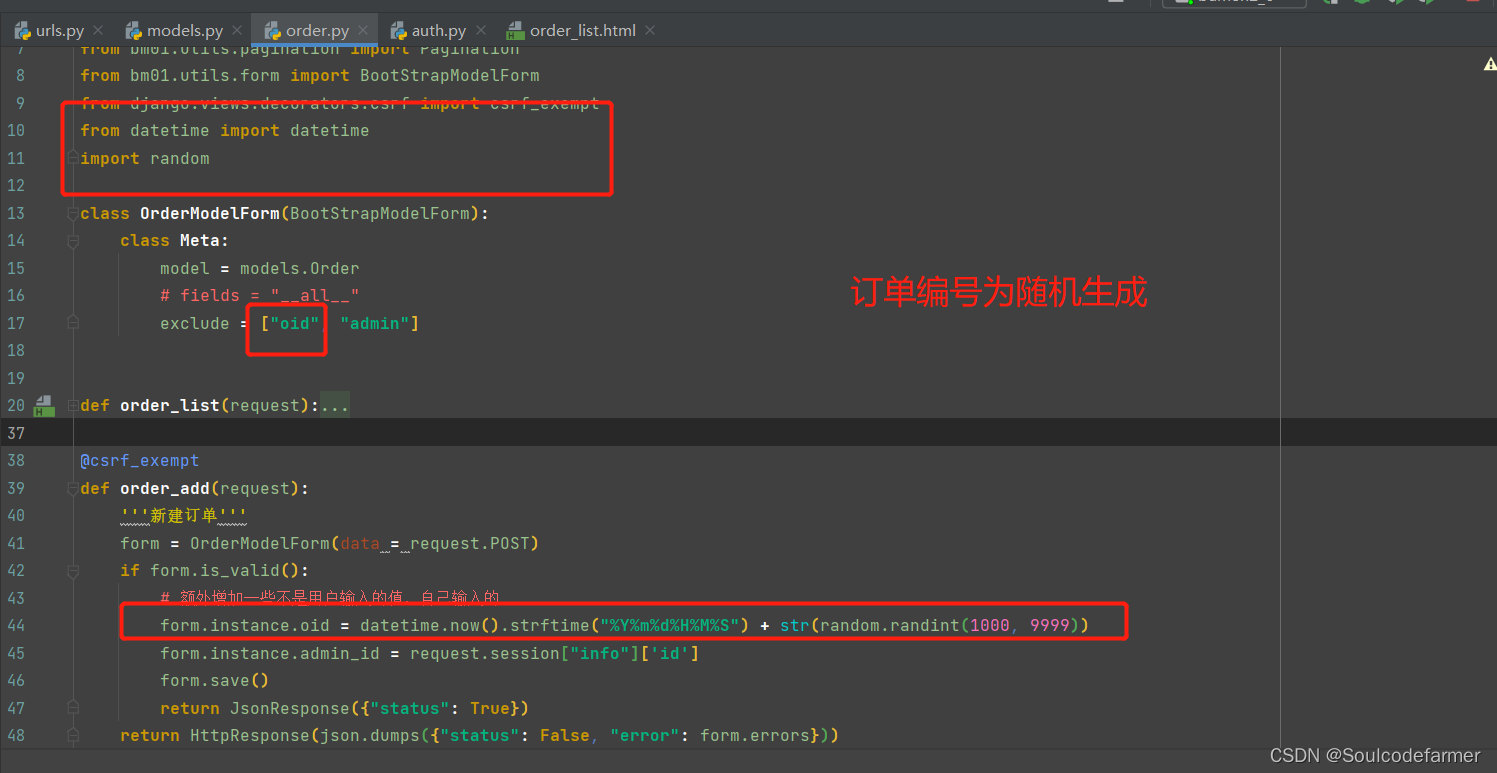Click 'return JsonResponse({"status": True})' line

pyautogui.click(x=345, y=708)
